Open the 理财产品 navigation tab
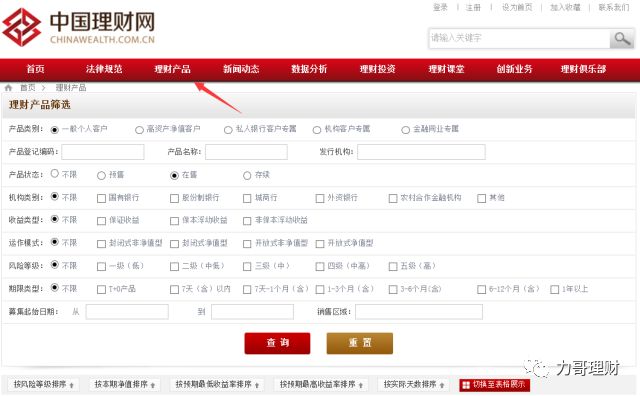Viewport: 640px width, 396px height. [172, 69]
